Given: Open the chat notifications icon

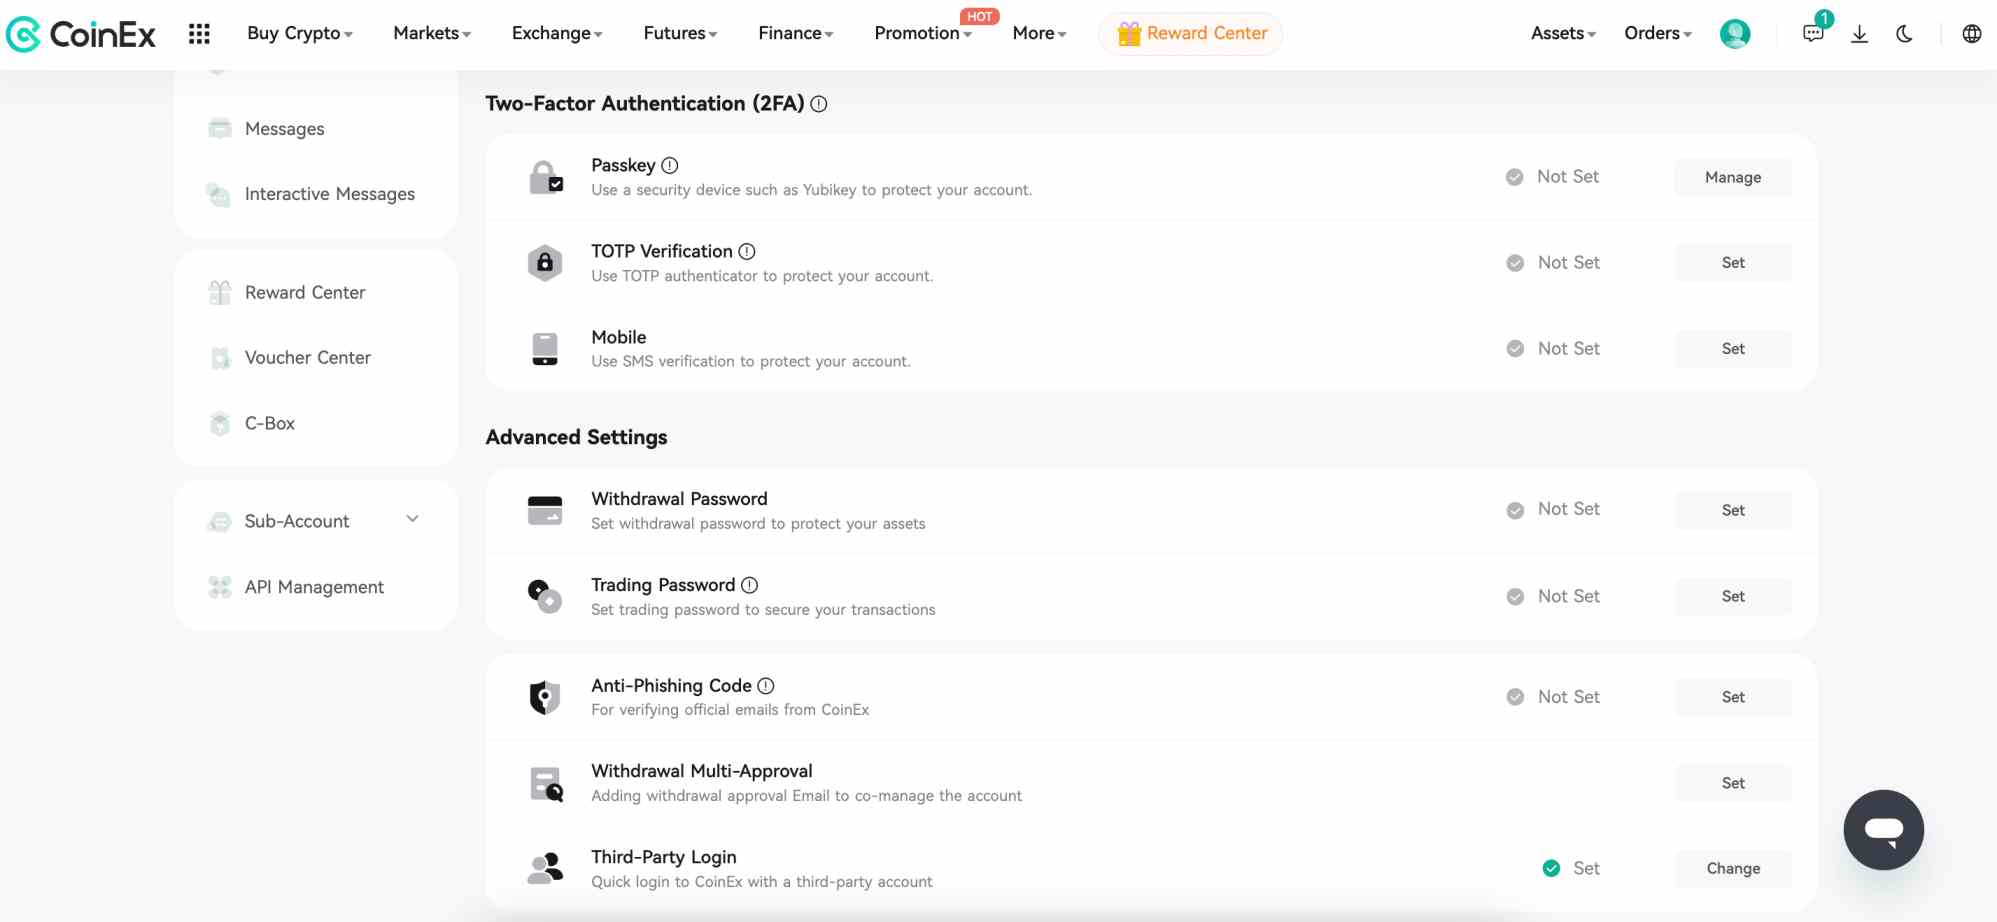Looking at the screenshot, I should [x=1812, y=34].
